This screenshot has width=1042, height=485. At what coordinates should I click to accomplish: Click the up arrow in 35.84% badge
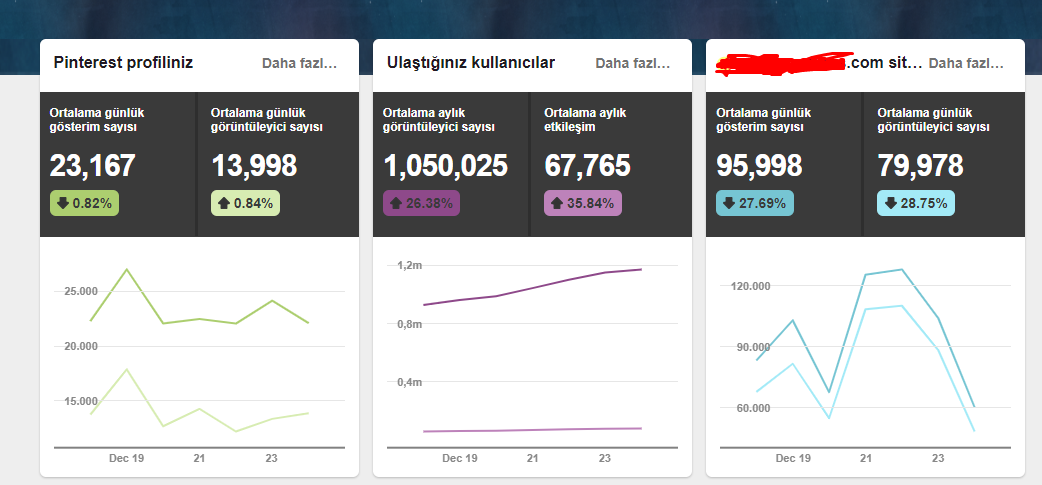pos(557,203)
